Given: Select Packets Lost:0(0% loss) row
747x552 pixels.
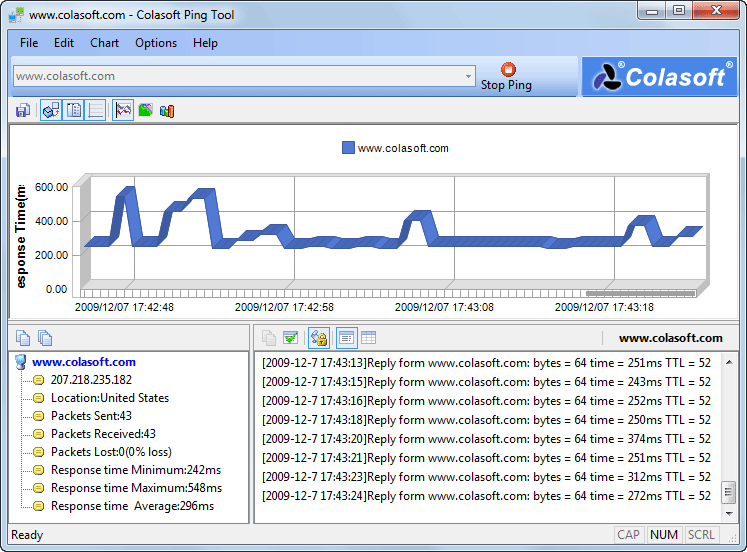Looking at the screenshot, I should click(x=111, y=452).
